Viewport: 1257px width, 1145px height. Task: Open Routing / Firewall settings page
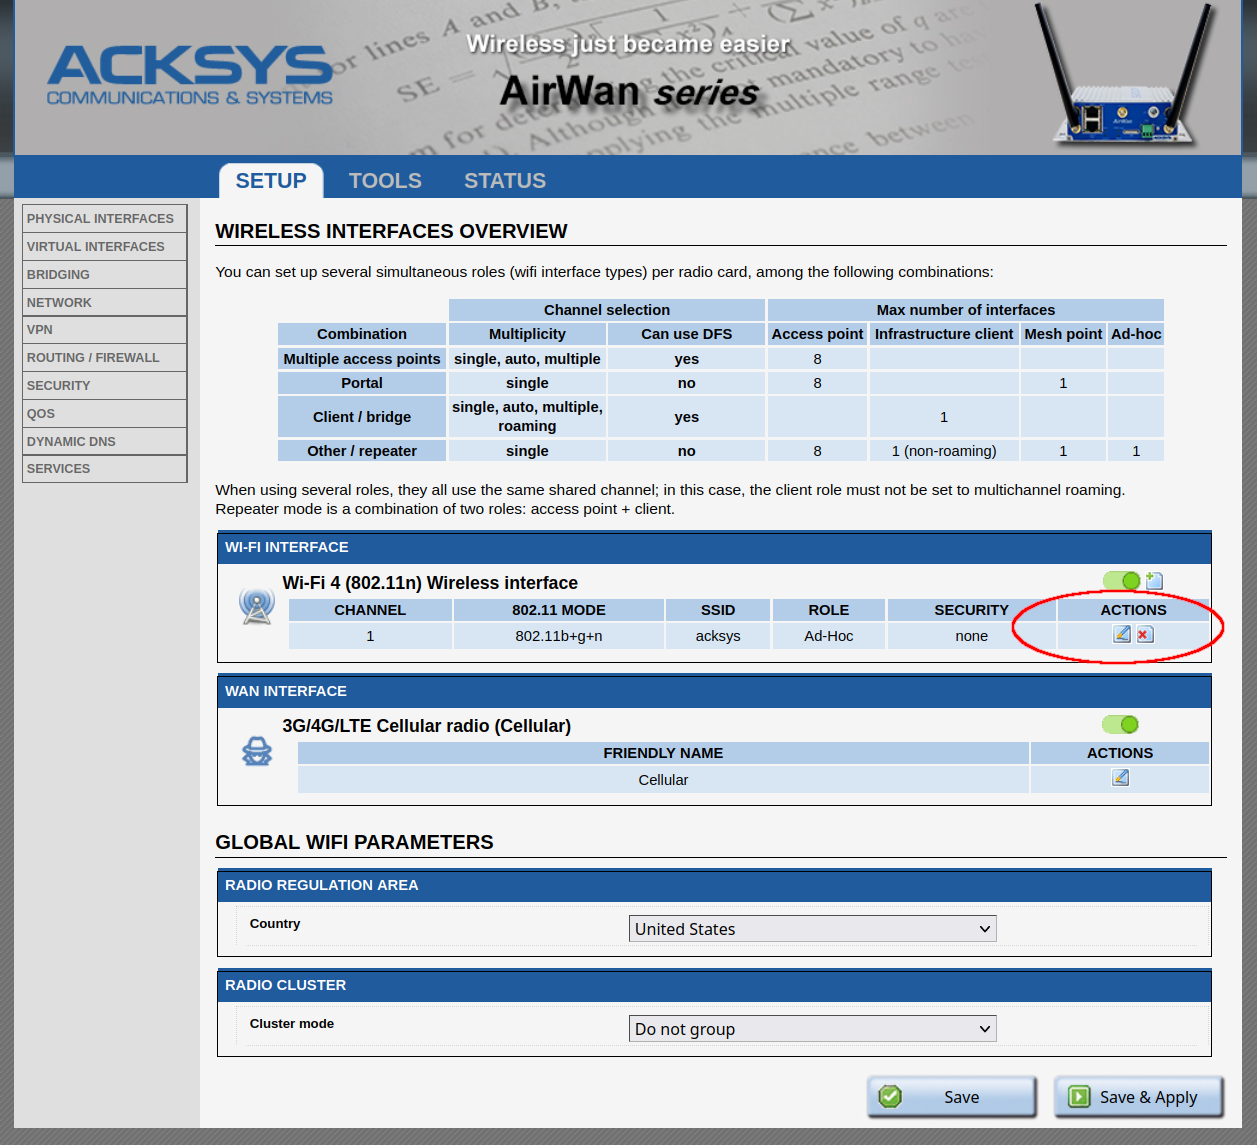coord(93,358)
